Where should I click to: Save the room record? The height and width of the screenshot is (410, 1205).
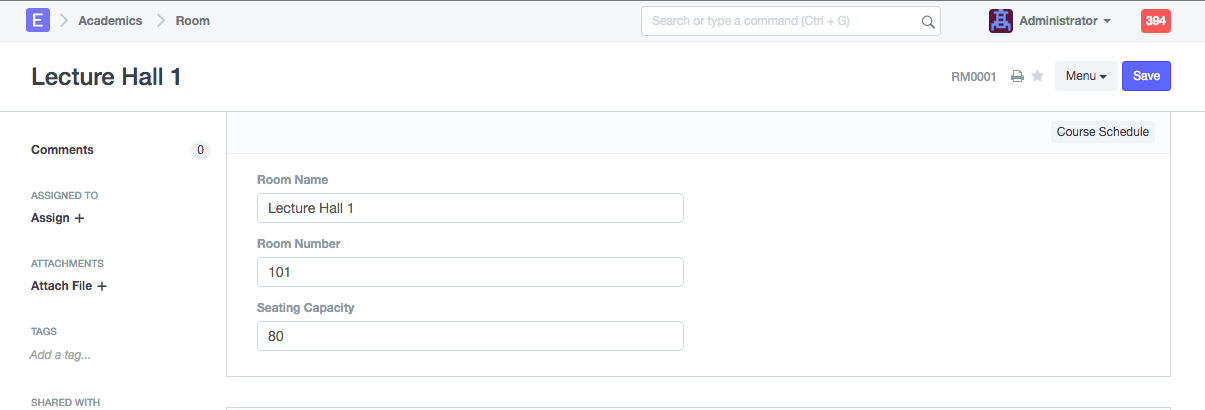(1146, 76)
